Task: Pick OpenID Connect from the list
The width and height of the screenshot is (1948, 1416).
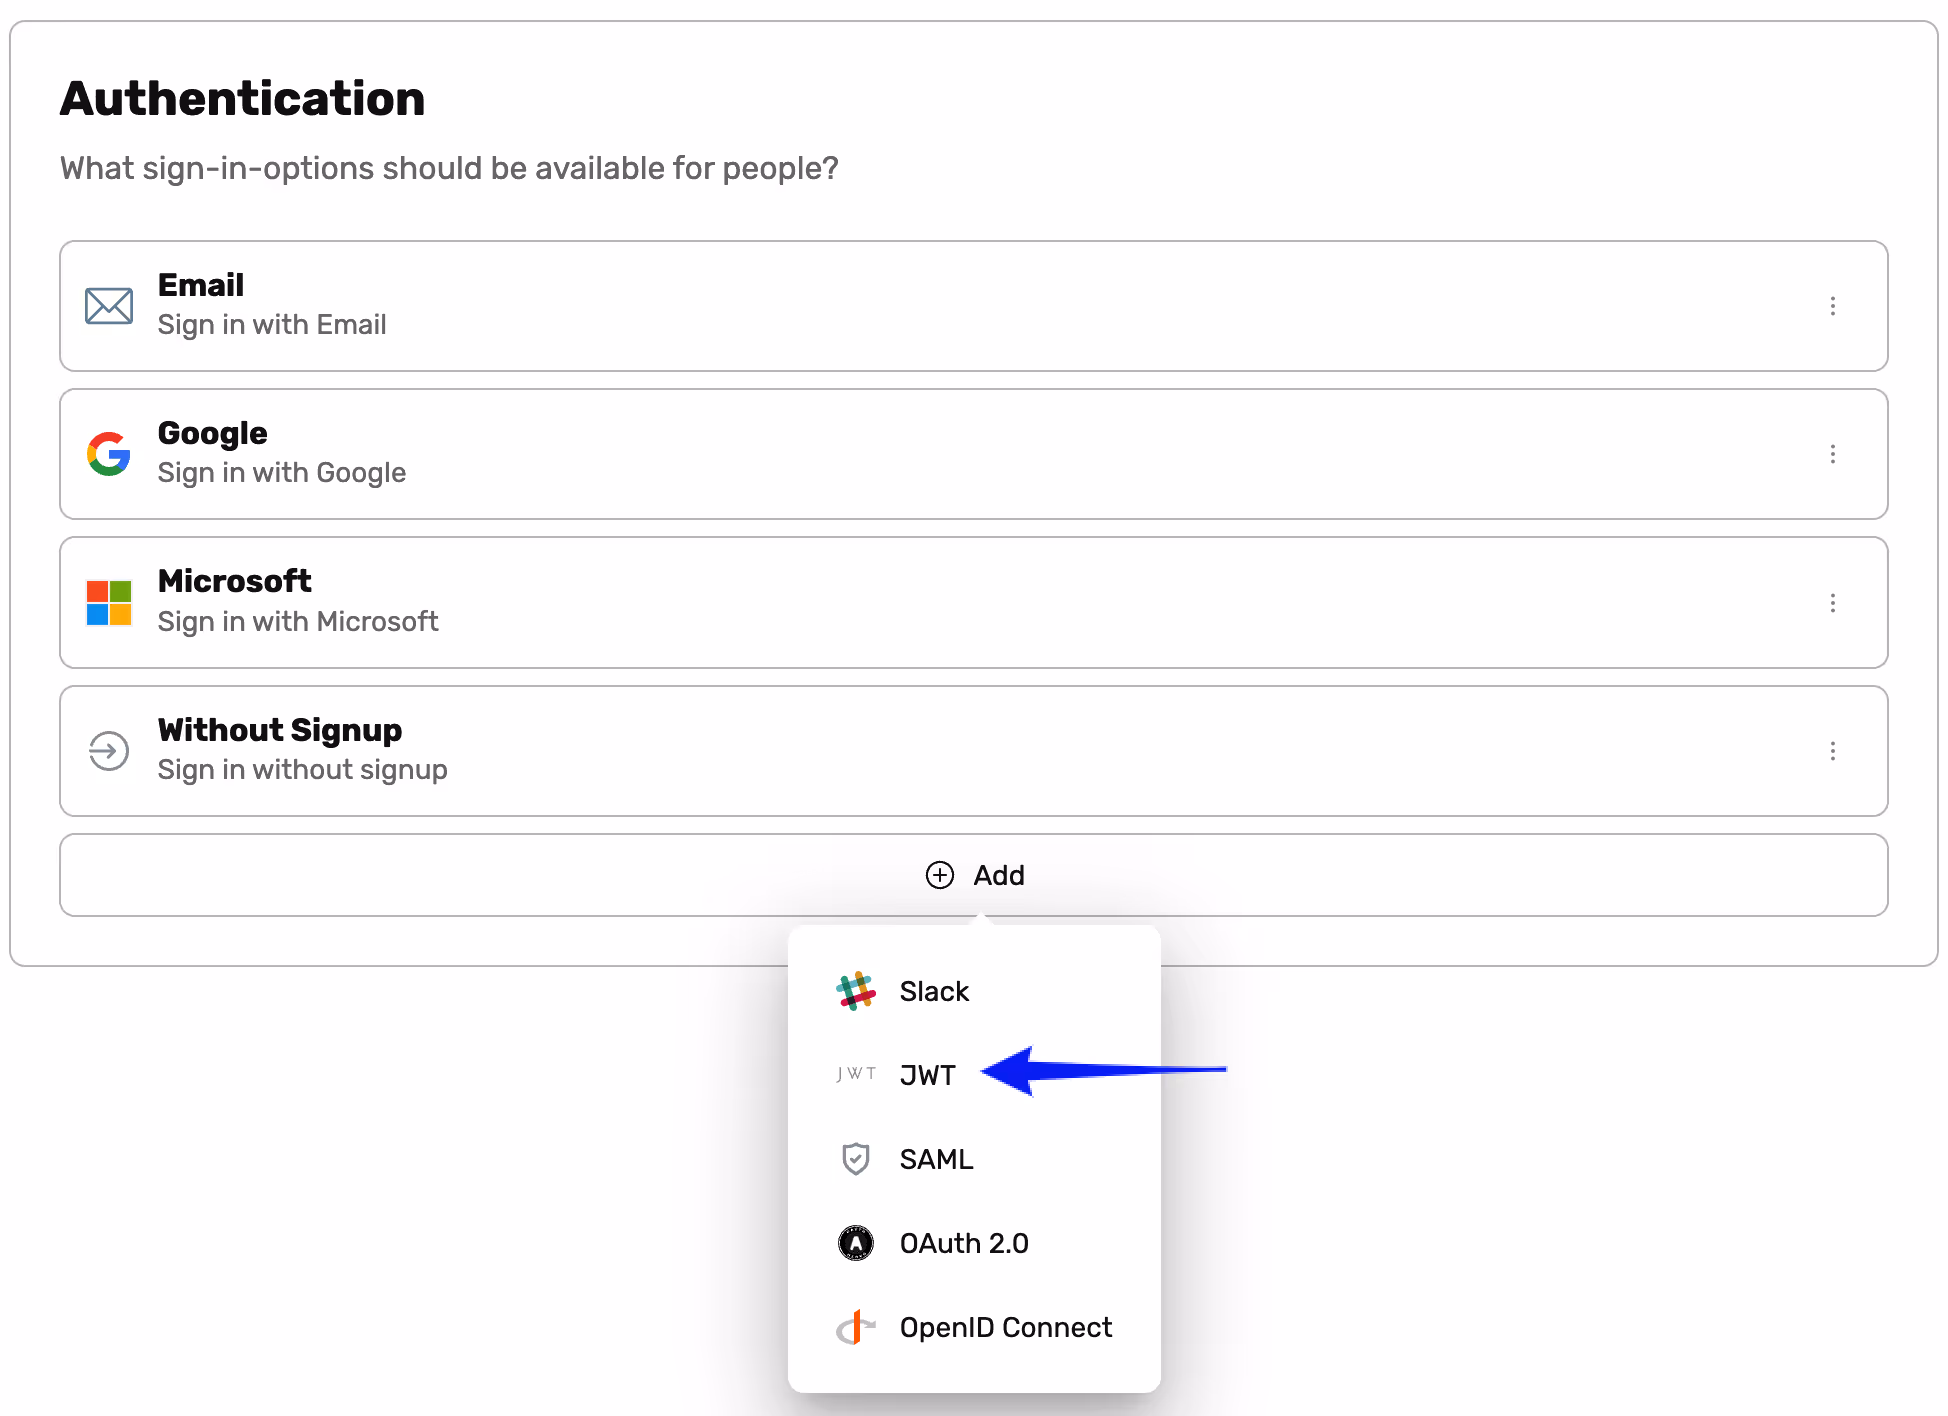Action: click(1005, 1327)
